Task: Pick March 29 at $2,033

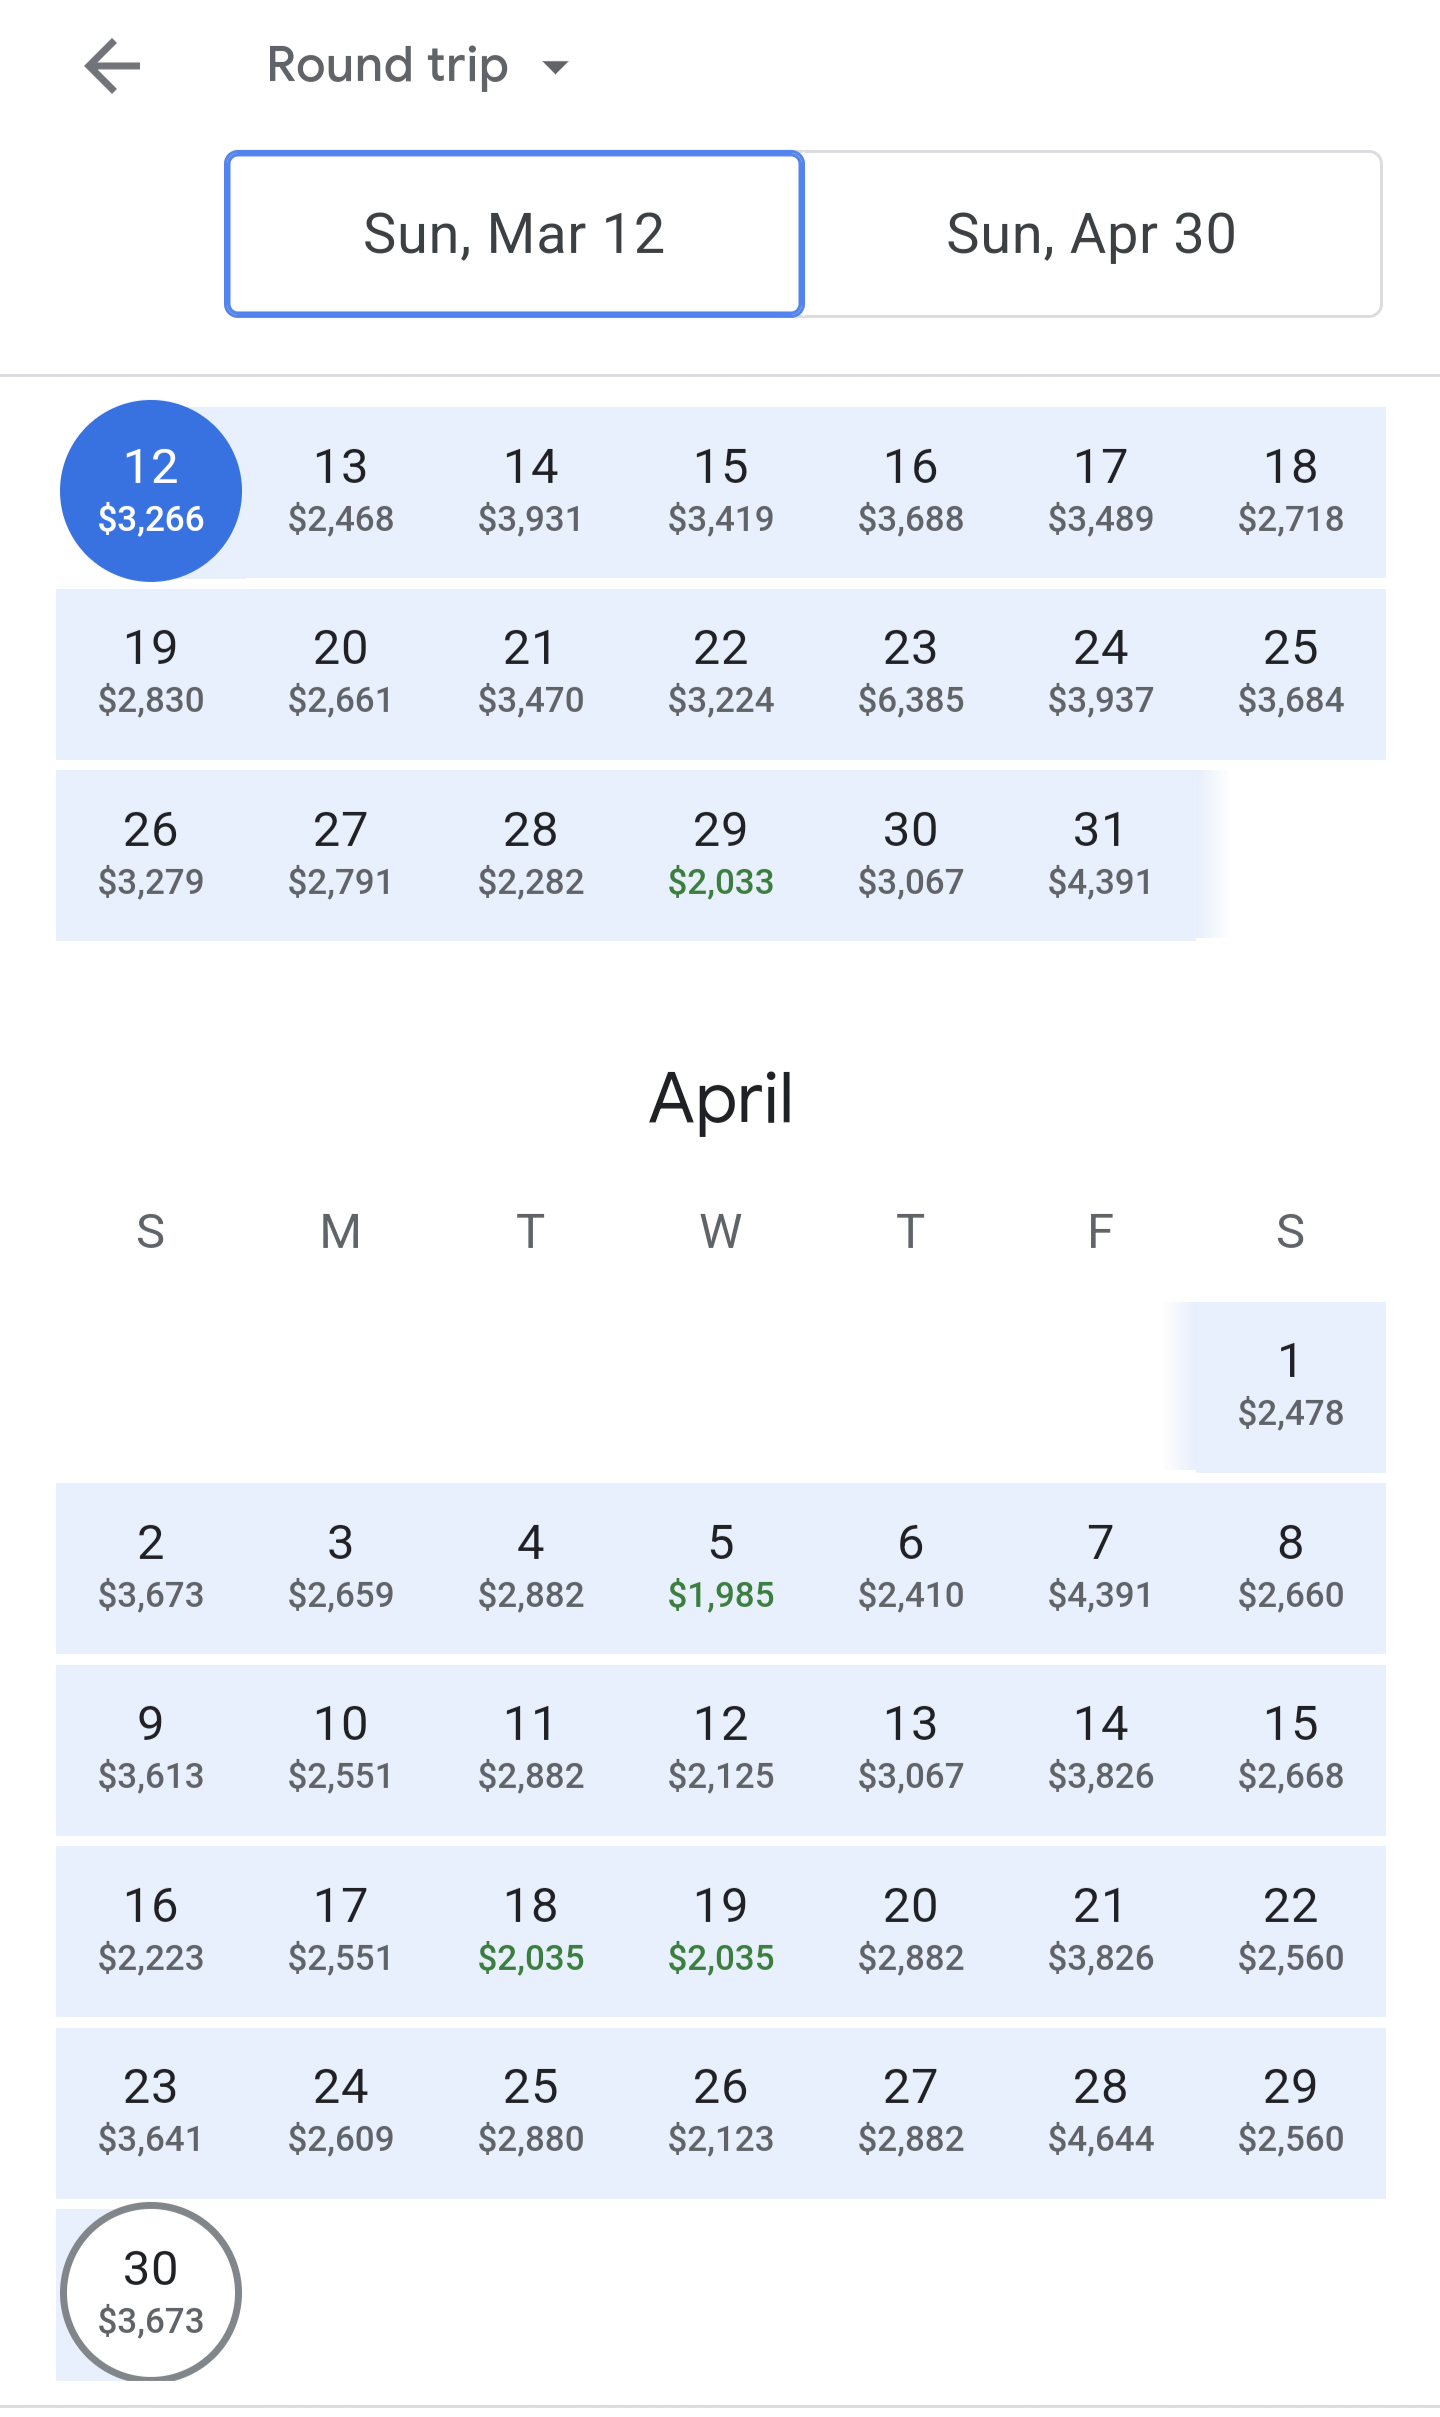Action: pyautogui.click(x=720, y=854)
